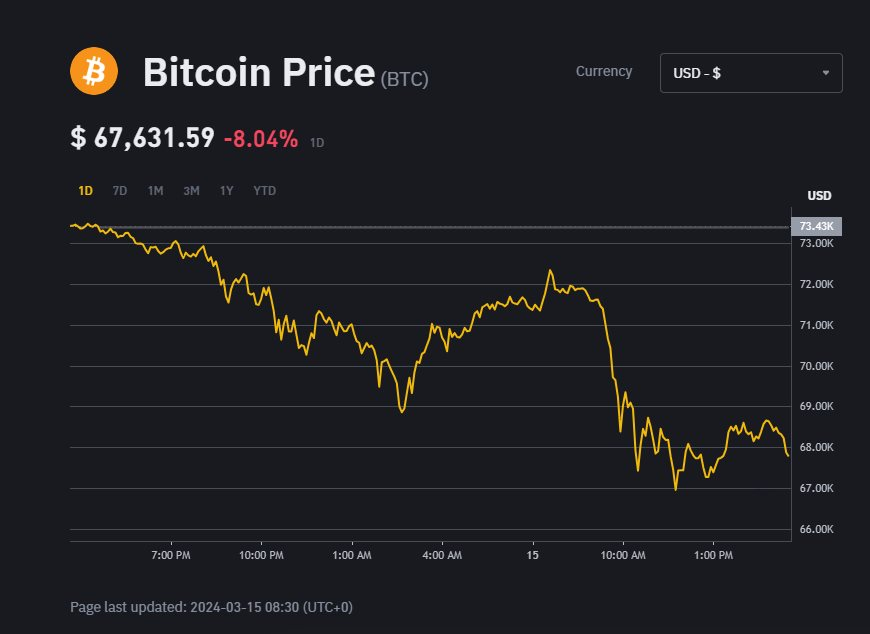Screen dimensions: 870x634
Task: Click the USD label above price axis
Action: click(x=819, y=195)
